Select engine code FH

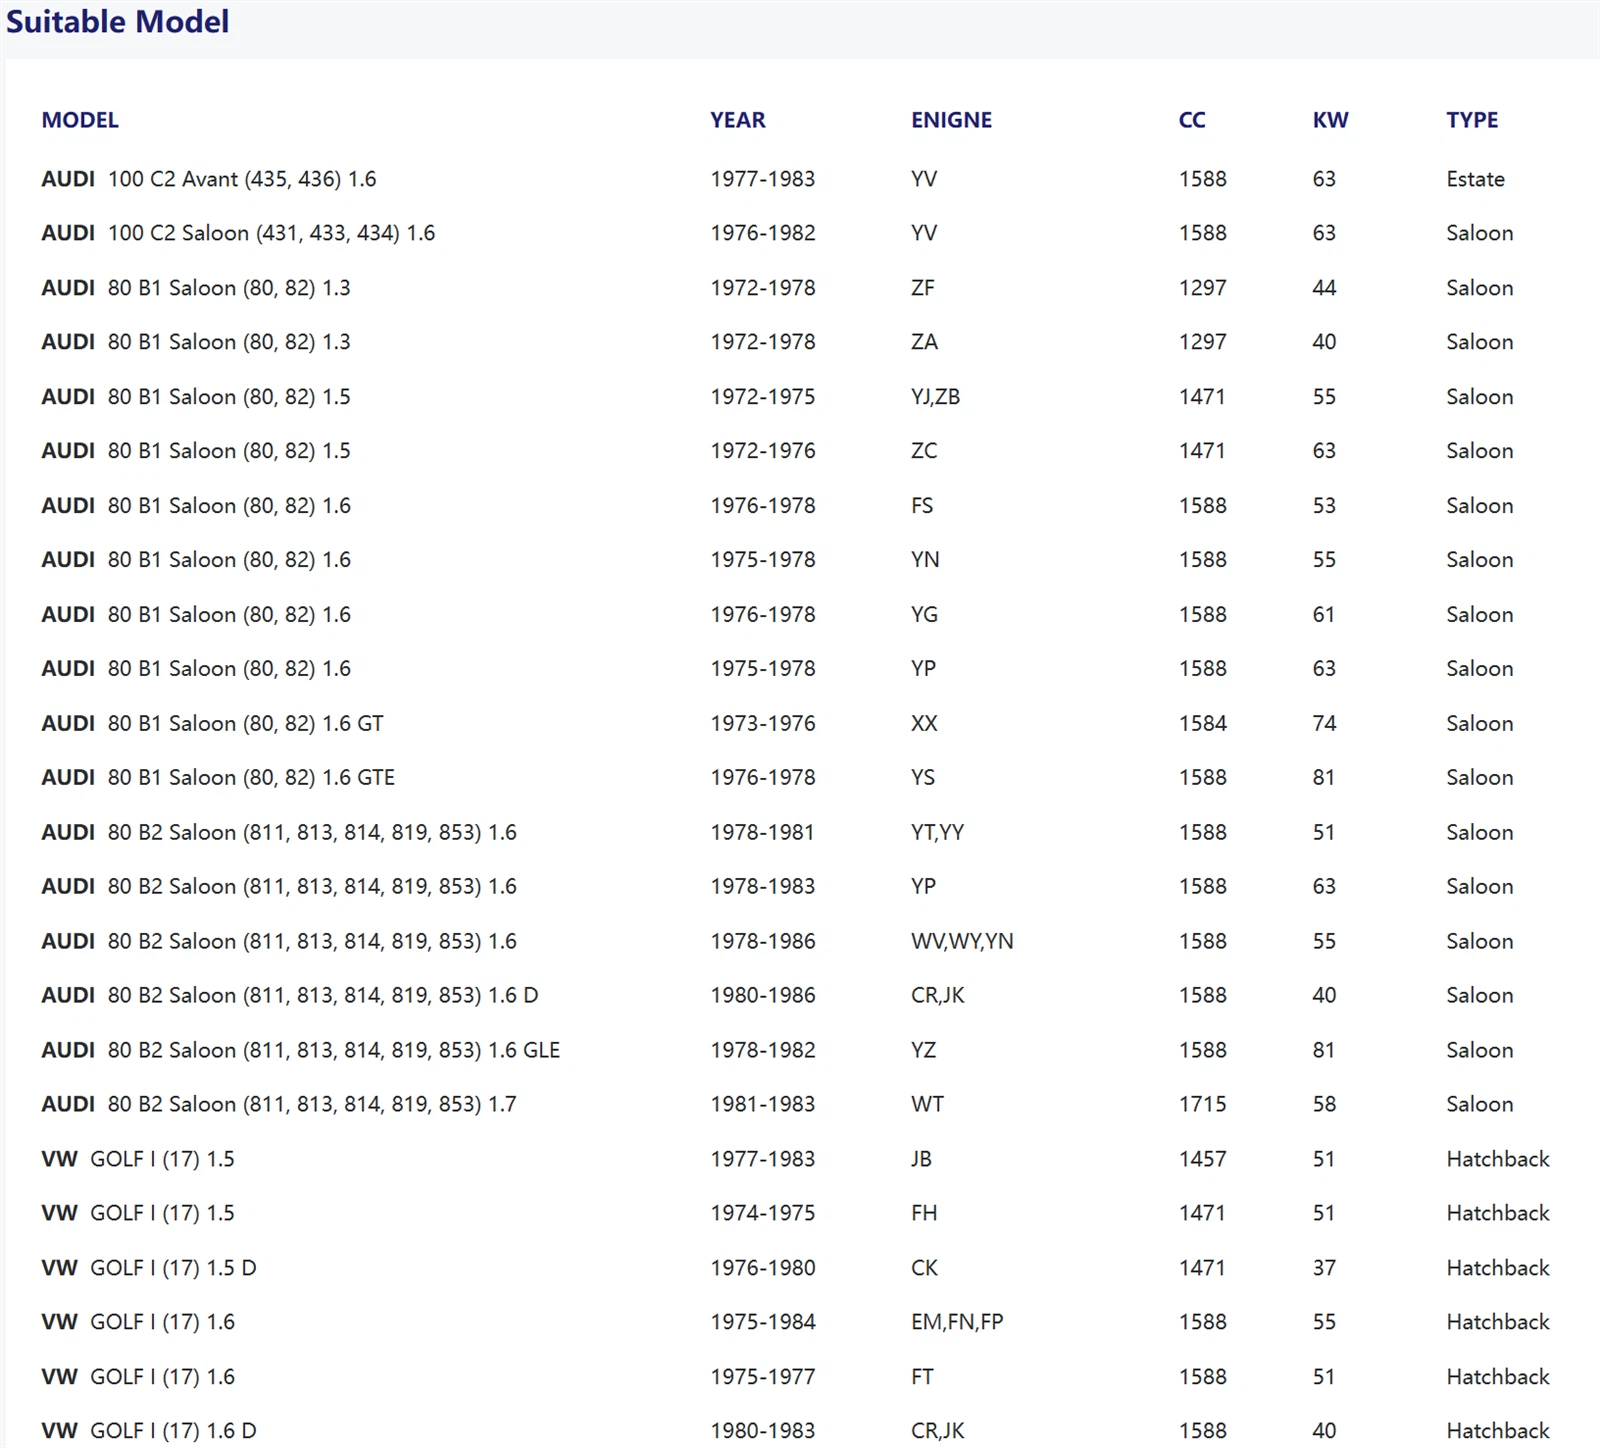[924, 1213]
